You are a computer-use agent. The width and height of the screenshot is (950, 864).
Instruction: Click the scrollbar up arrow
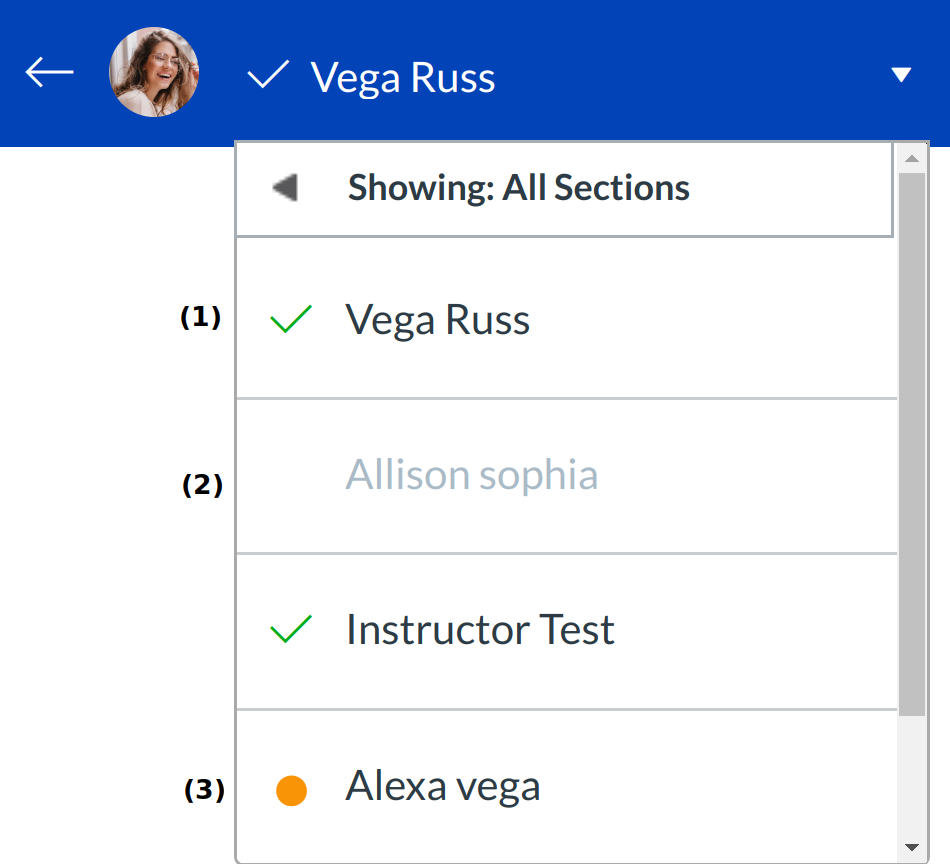[911, 158]
